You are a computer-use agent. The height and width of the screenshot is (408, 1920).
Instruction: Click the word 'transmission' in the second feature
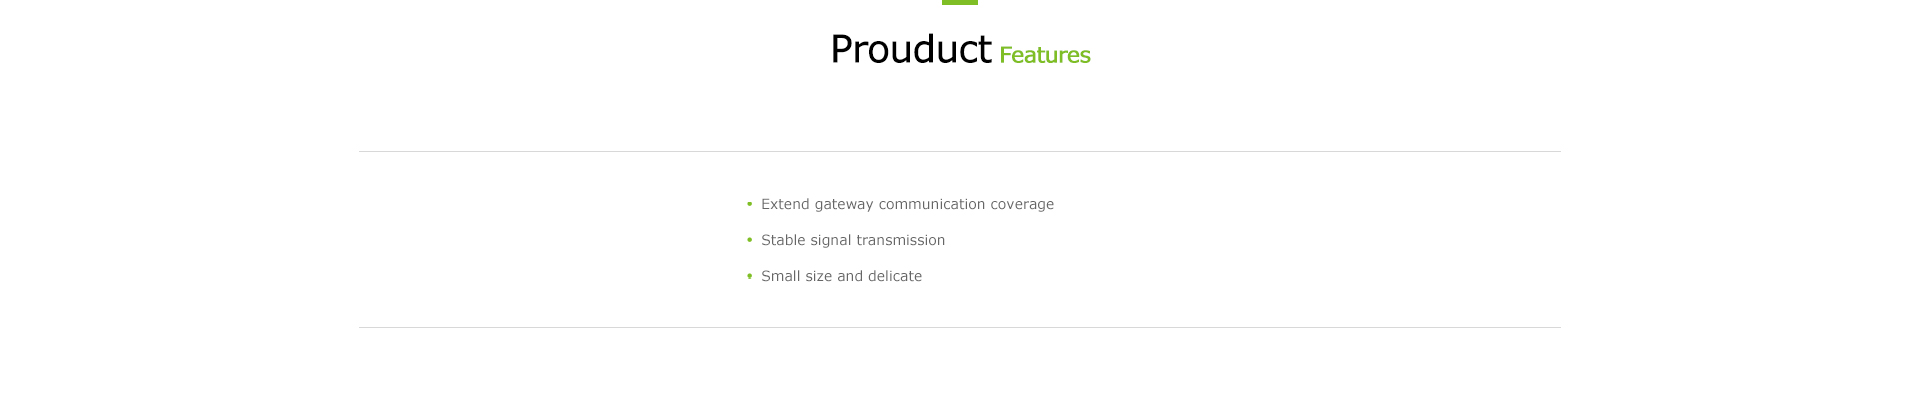[x=898, y=240]
